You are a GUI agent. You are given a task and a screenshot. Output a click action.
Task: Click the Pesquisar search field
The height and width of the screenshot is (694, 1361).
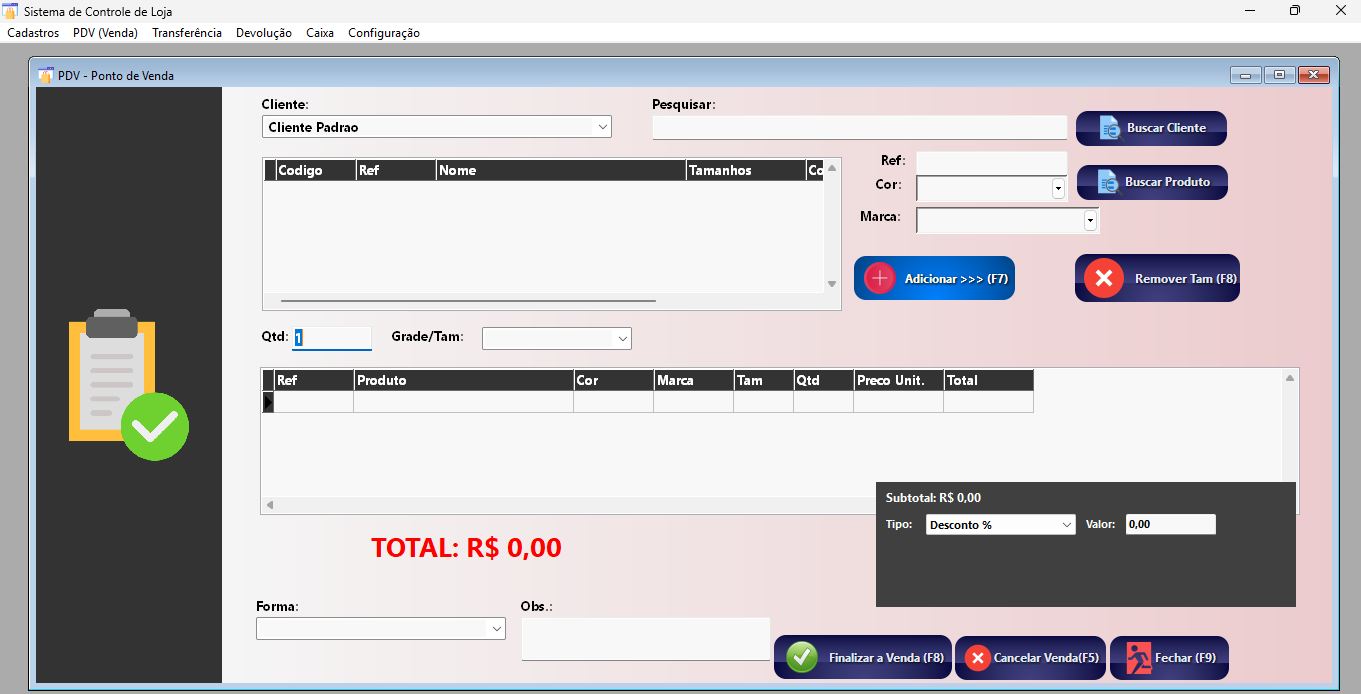[859, 127]
